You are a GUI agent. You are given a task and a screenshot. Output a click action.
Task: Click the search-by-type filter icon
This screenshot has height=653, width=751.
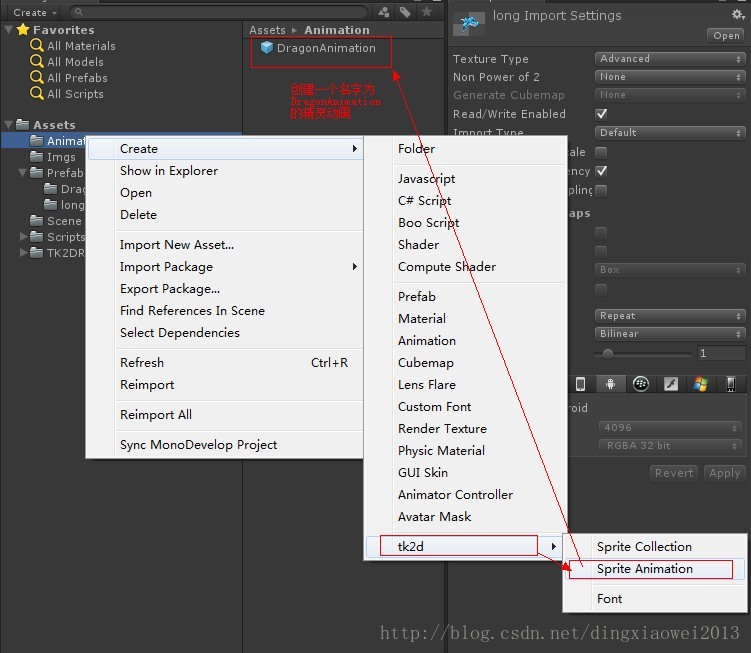(x=384, y=12)
